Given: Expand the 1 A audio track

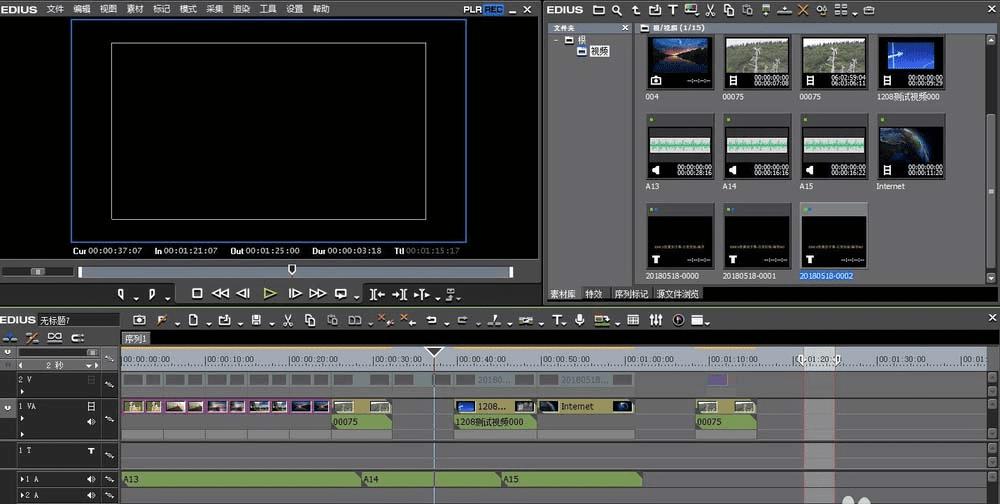Looking at the screenshot, I should click(22, 480).
